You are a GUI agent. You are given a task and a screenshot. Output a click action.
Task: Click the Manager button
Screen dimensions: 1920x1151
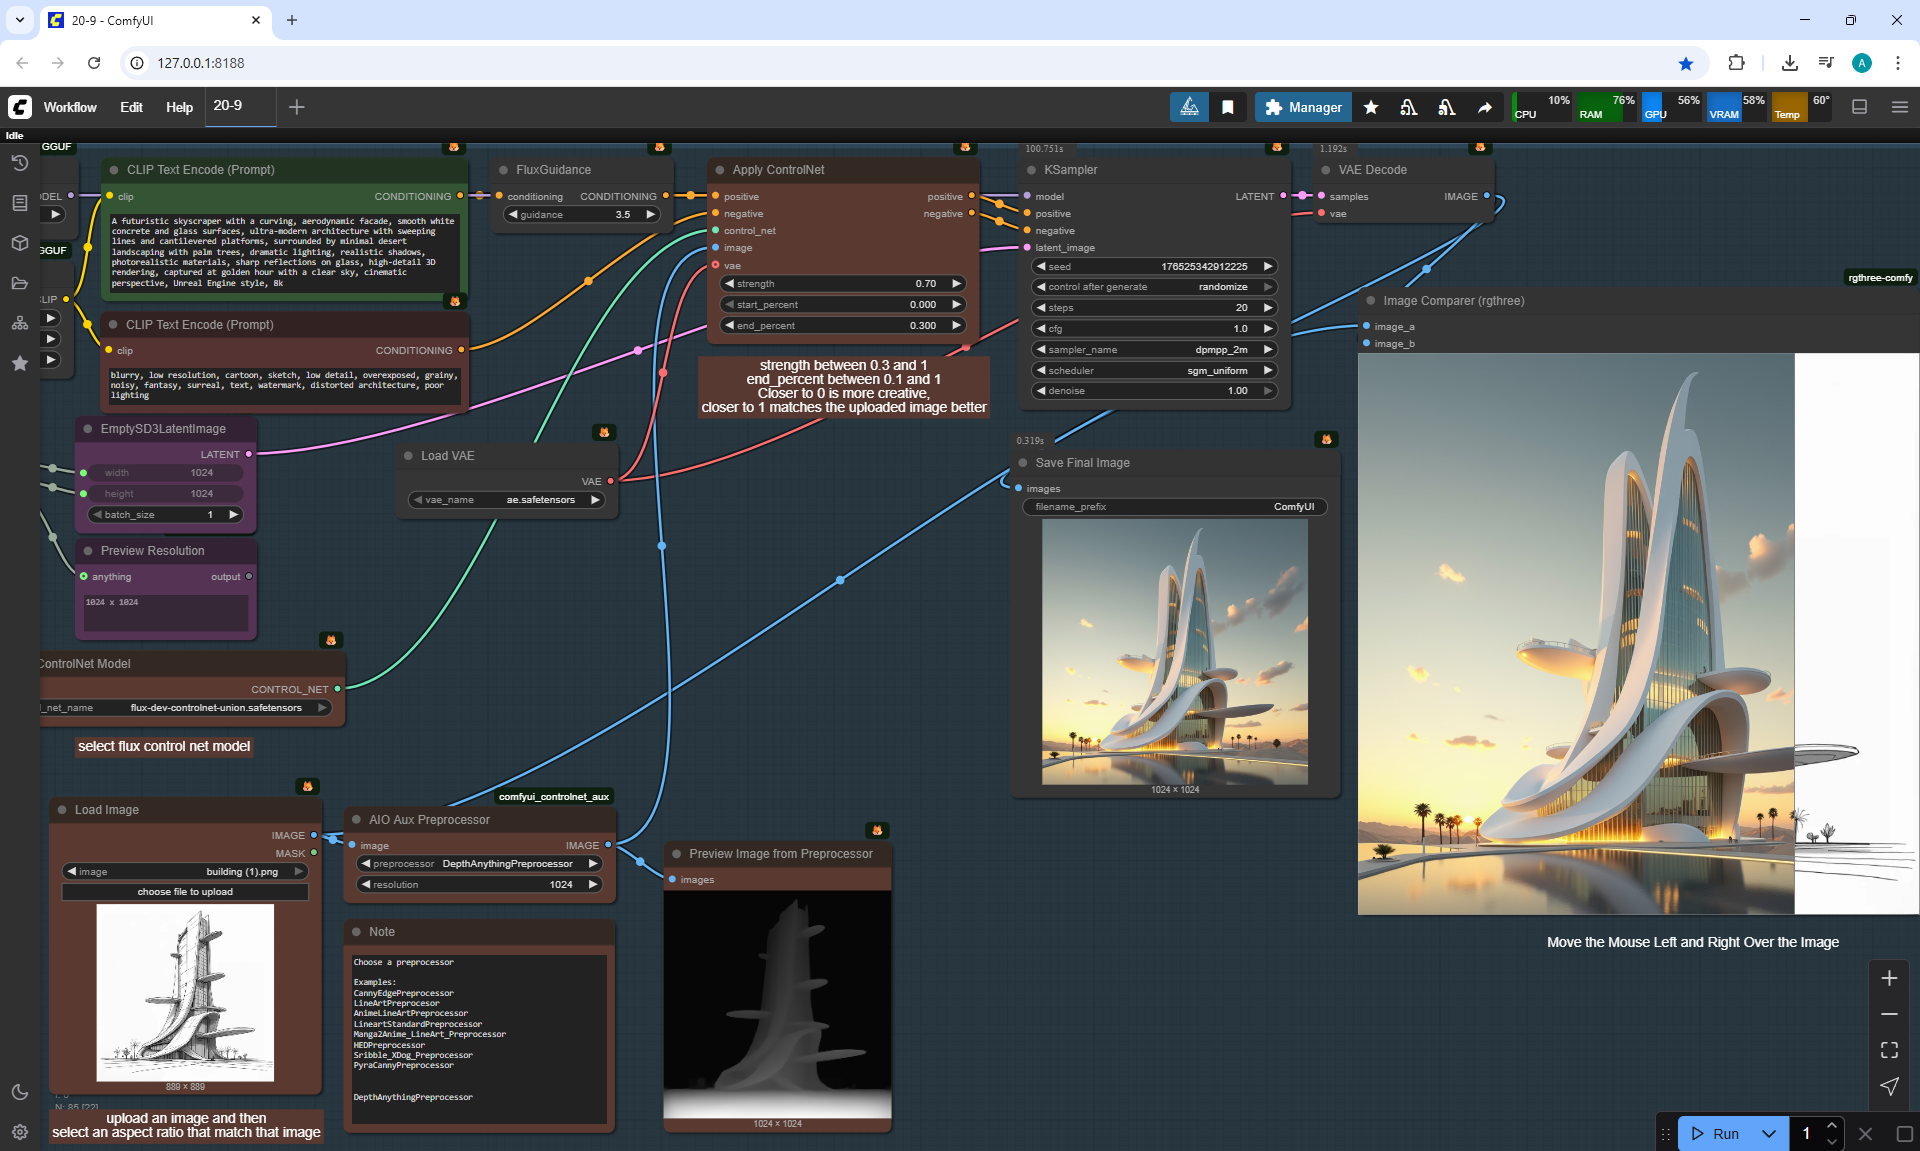point(1303,107)
